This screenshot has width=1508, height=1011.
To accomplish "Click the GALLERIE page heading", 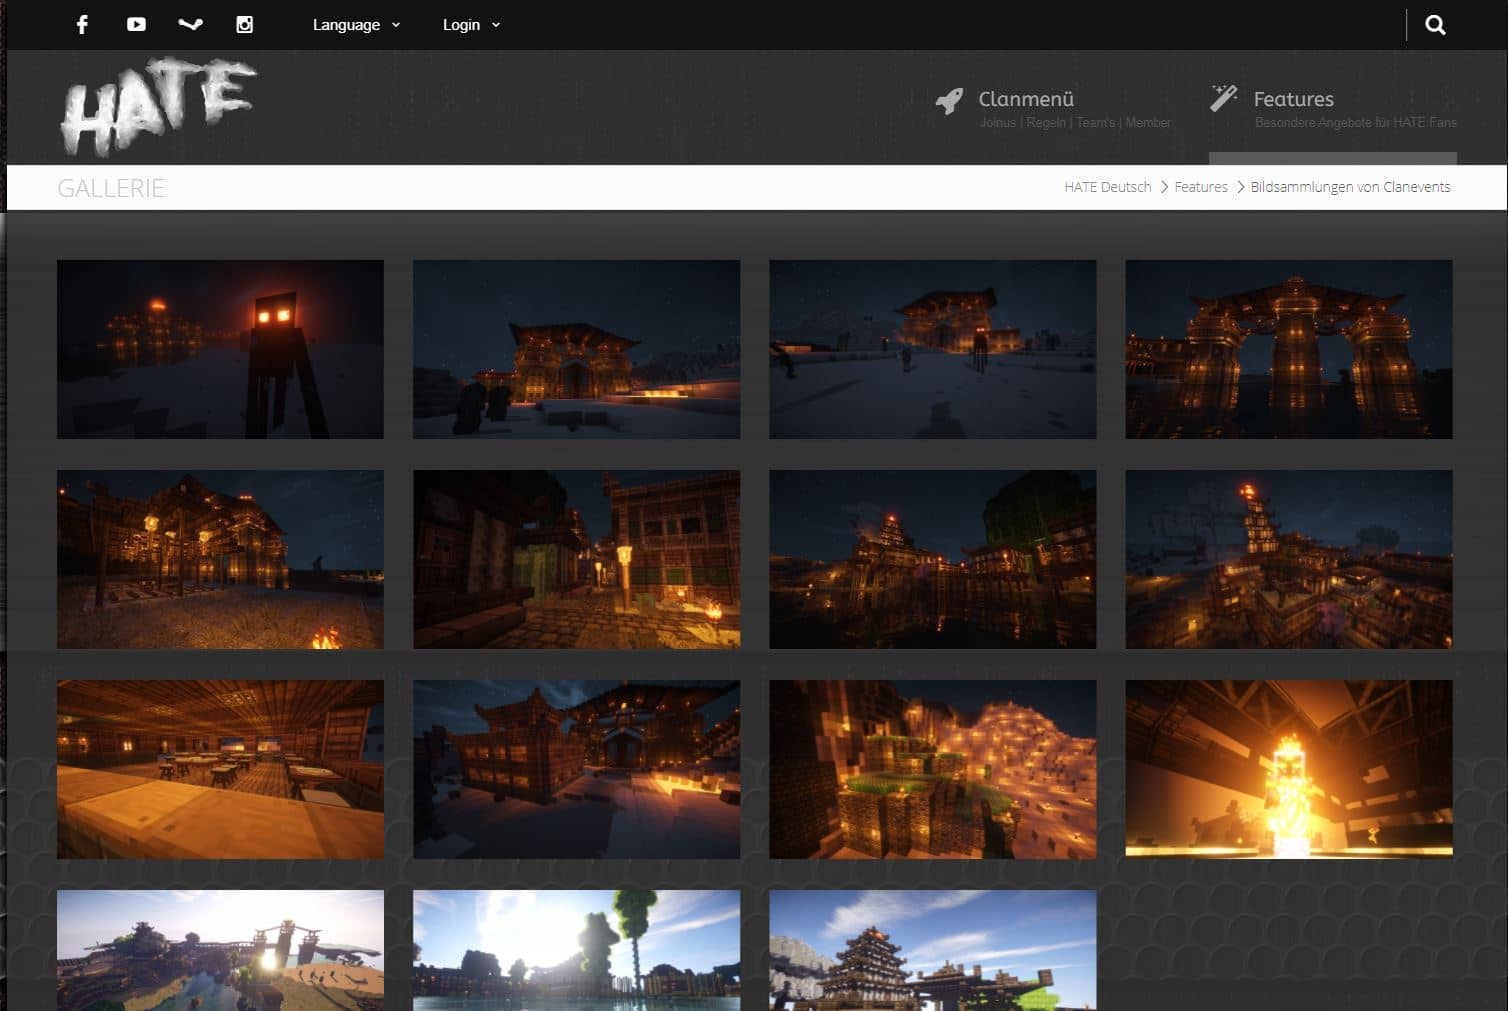I will pyautogui.click(x=110, y=188).
